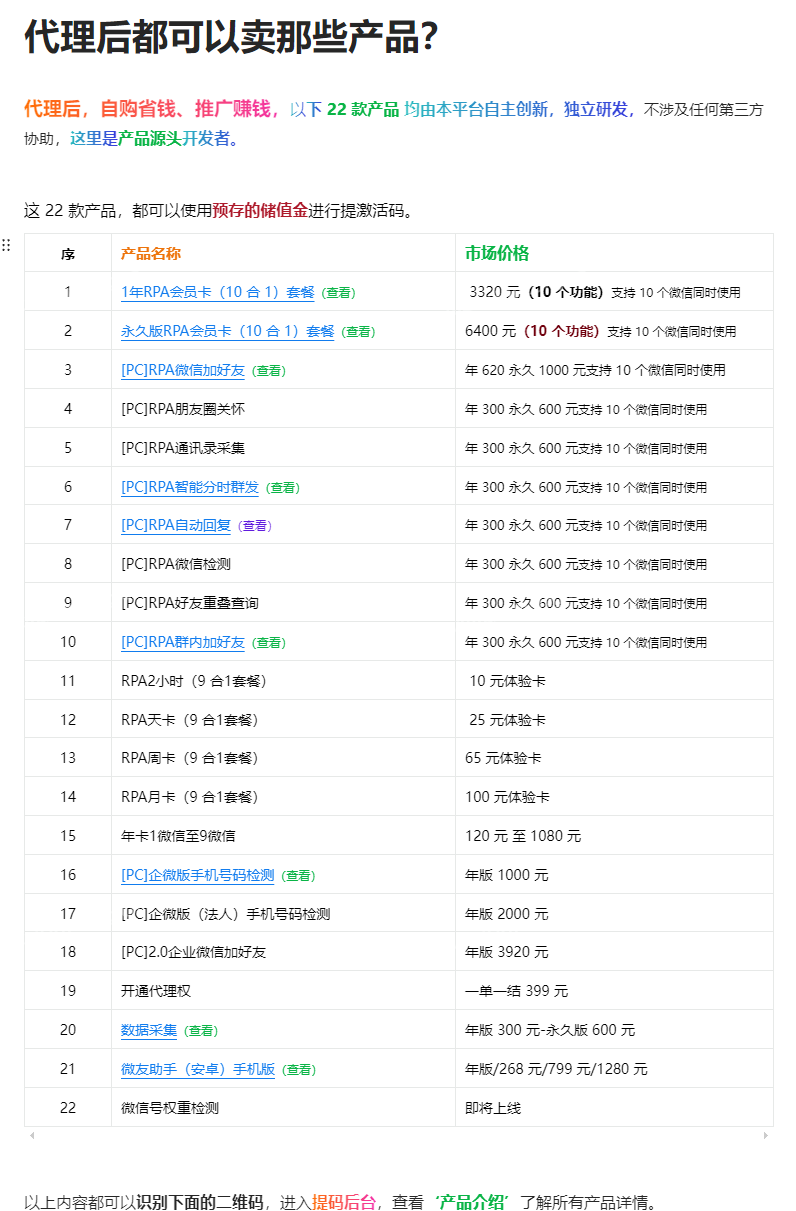Open the [PC]RPA智能分时群发 link

(190, 487)
